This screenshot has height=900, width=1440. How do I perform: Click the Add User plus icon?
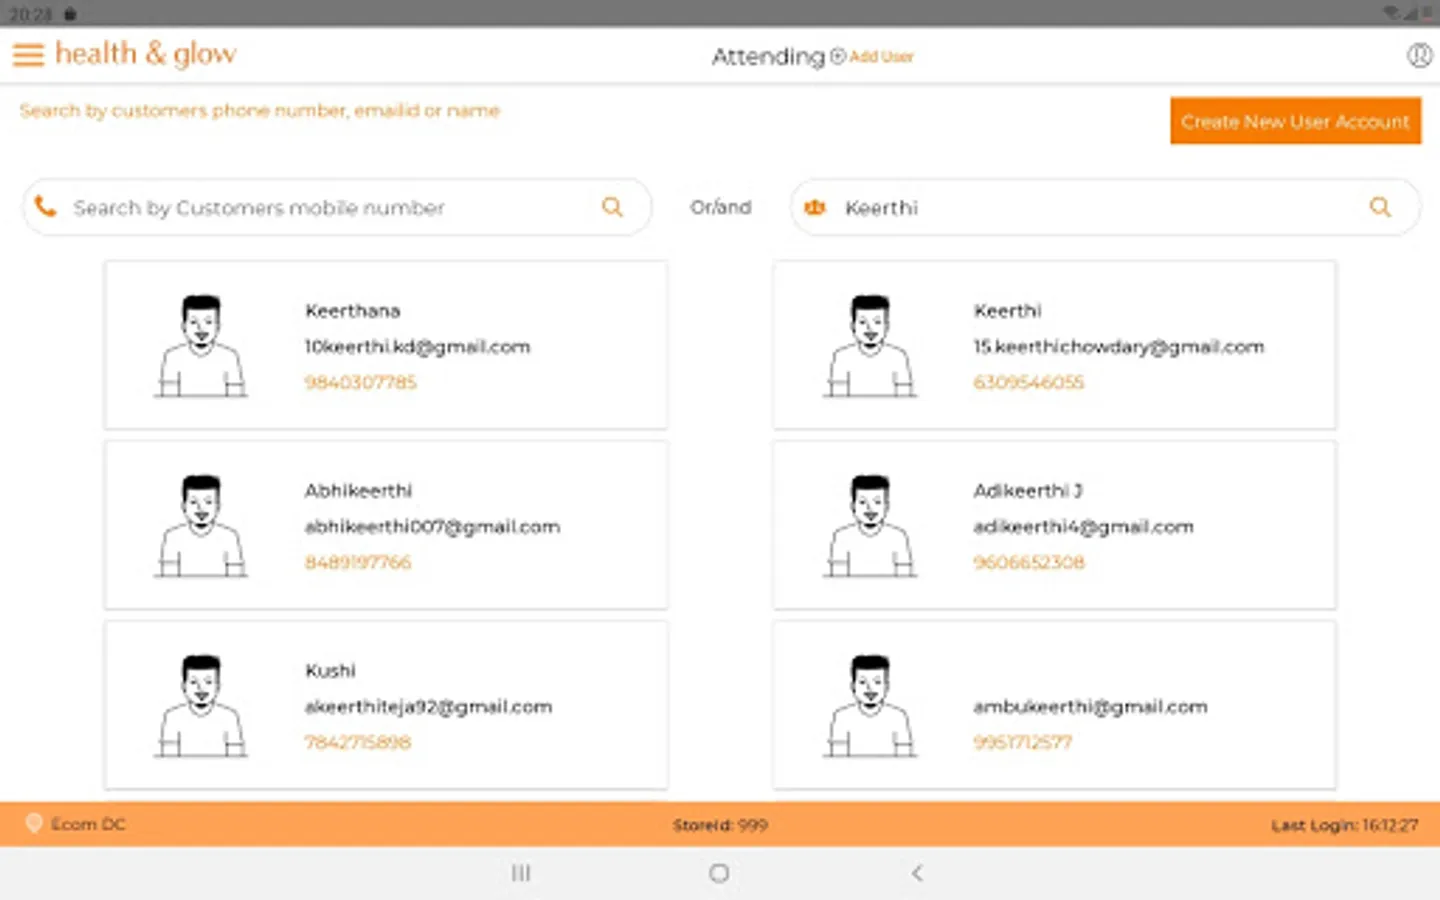coord(838,57)
